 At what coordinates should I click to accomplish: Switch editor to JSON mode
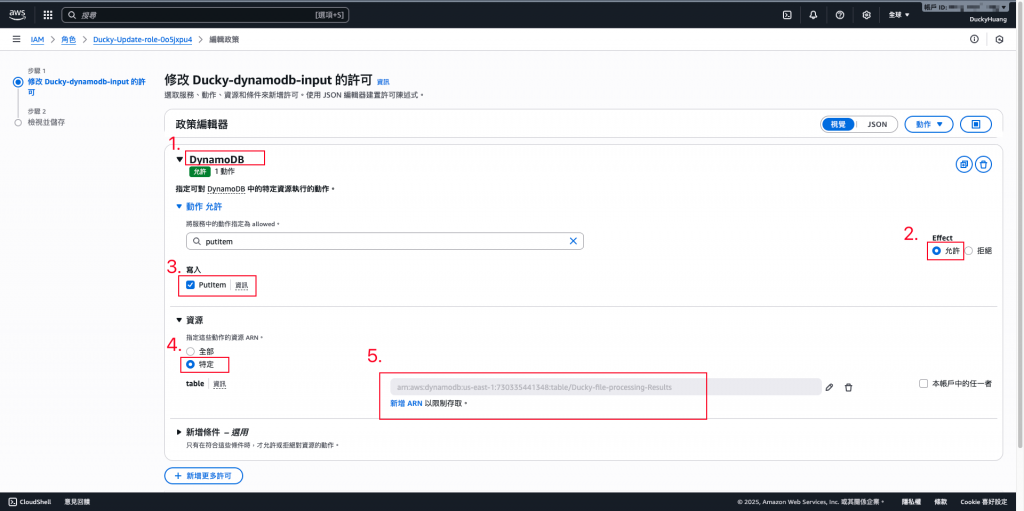click(x=877, y=124)
